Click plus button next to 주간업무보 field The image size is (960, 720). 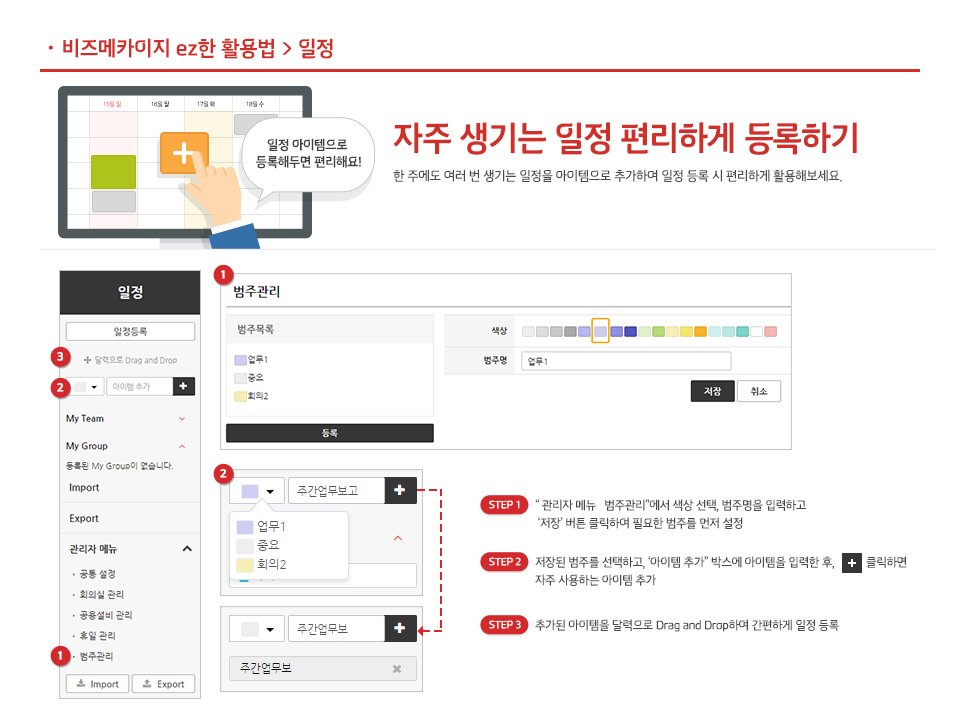(400, 628)
